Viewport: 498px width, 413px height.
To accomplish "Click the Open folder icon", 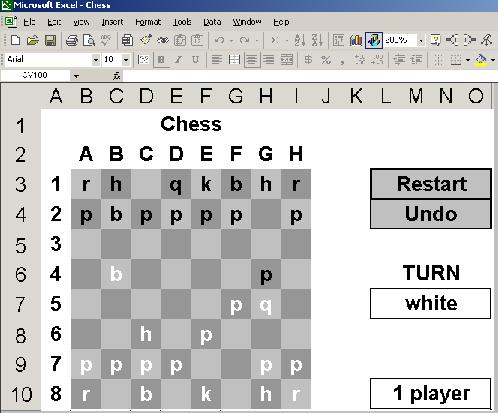I will pyautogui.click(x=33, y=40).
